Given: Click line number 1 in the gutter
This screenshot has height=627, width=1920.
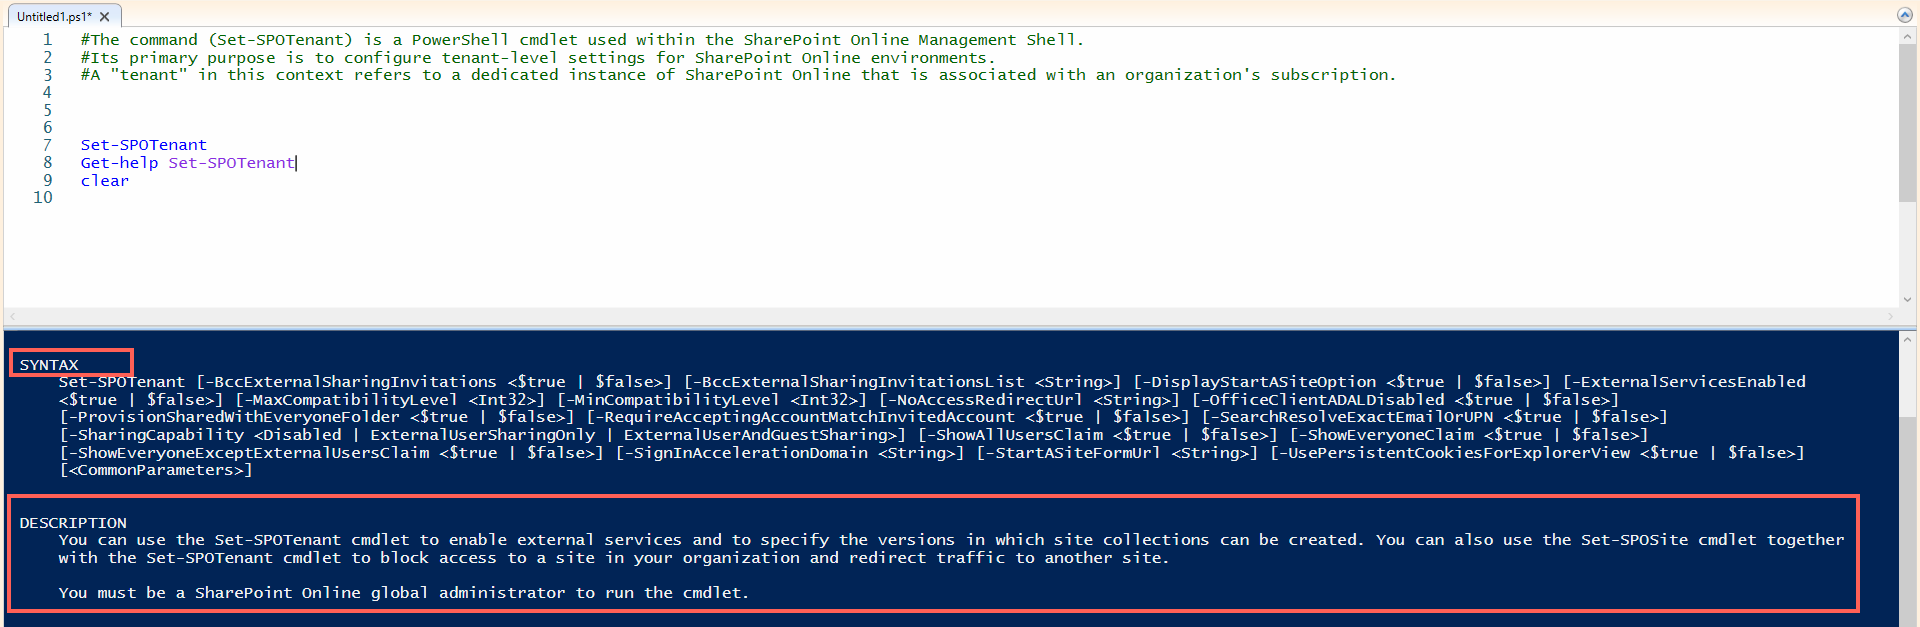Looking at the screenshot, I should [x=47, y=40].
